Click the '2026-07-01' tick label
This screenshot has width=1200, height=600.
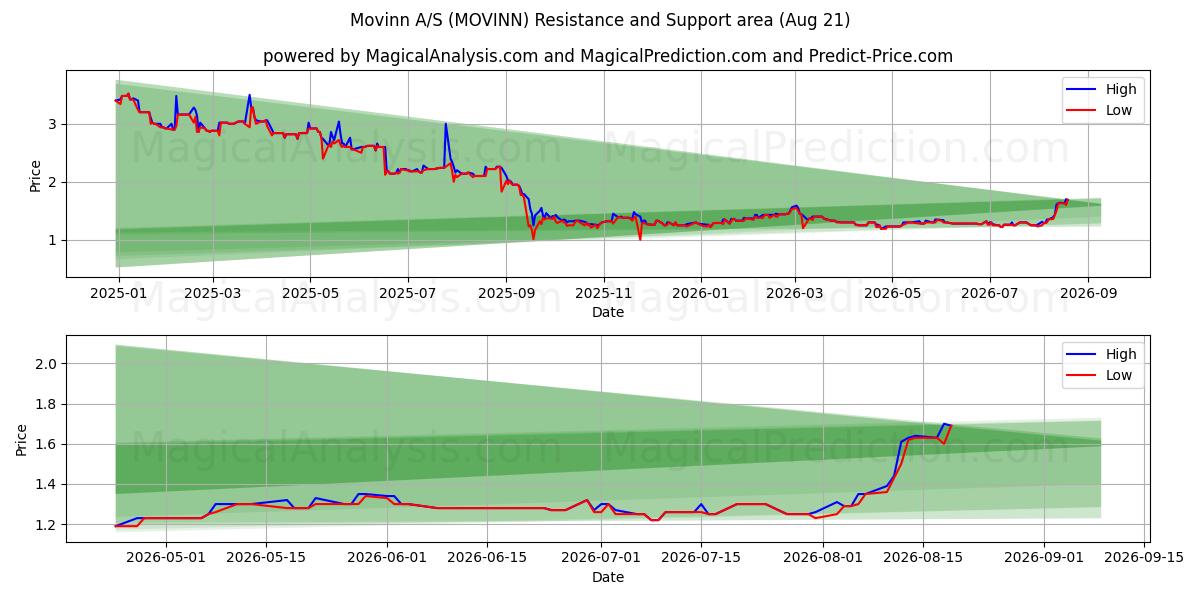pyautogui.click(x=603, y=558)
